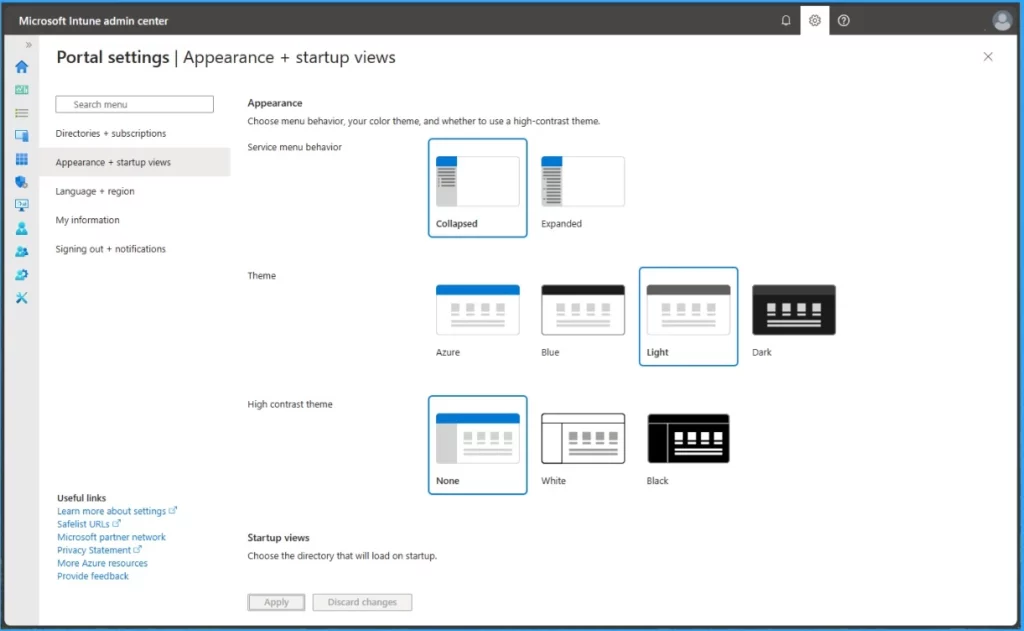Open the Devices icon in the sidebar
This screenshot has width=1024, height=631.
click(x=22, y=136)
